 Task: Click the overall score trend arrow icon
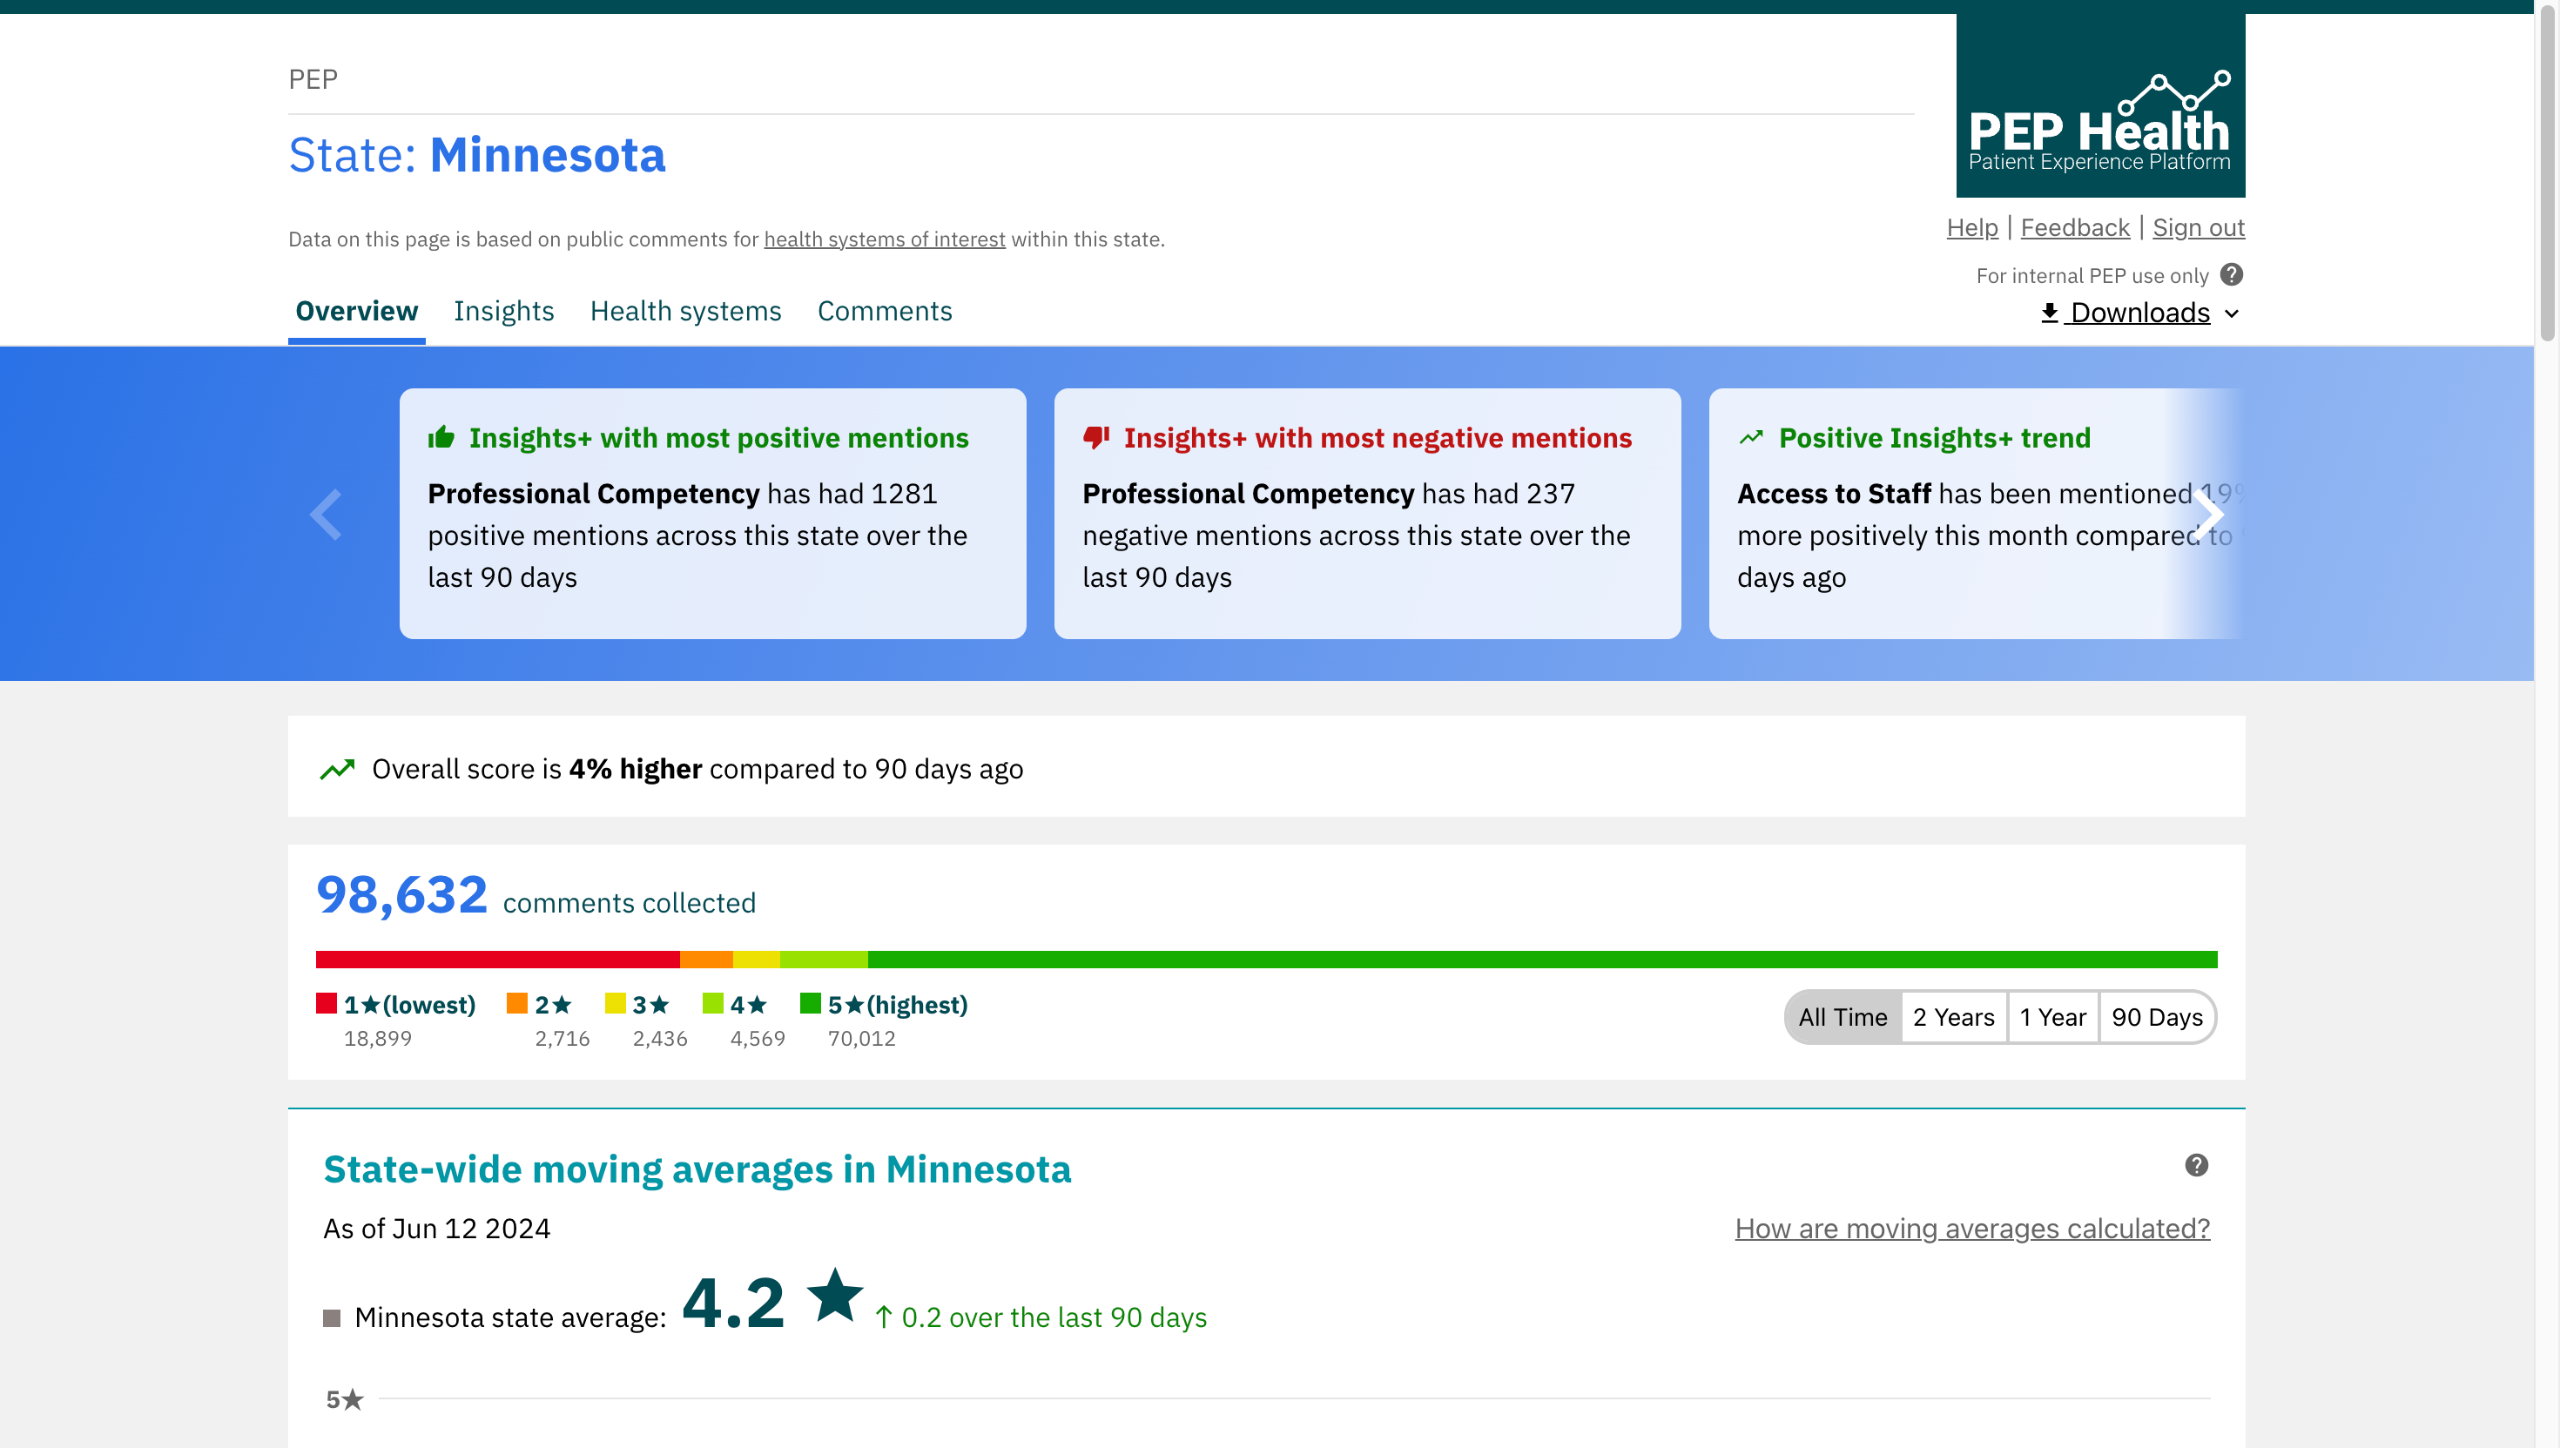click(337, 769)
